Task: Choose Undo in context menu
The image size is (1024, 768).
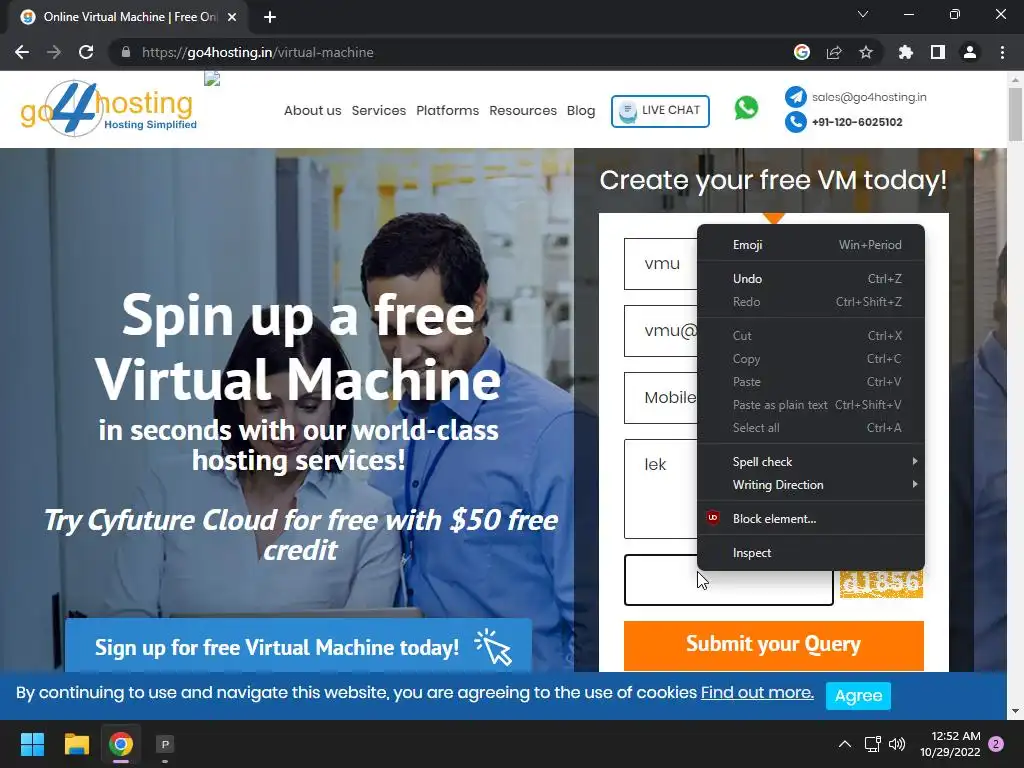Action: 811,279
